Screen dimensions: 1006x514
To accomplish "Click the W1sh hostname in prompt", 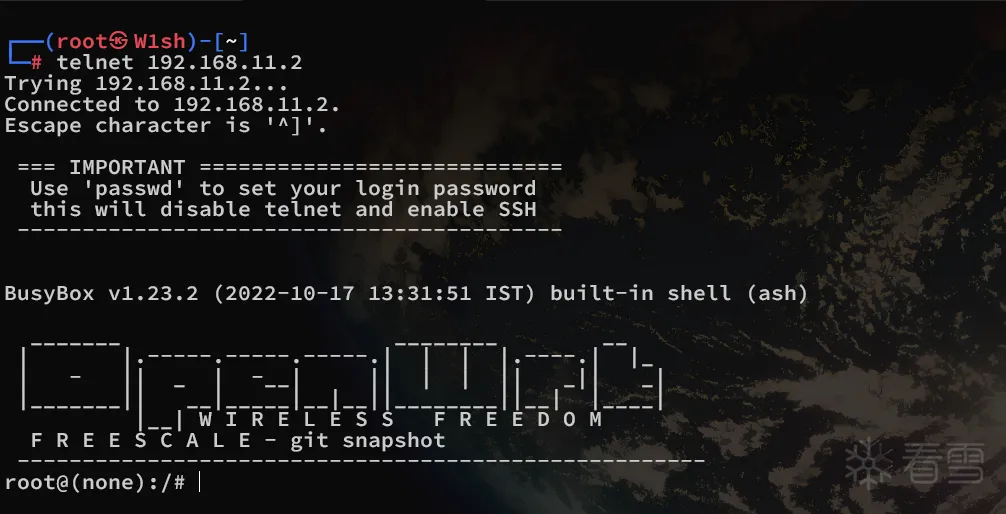I will [x=159, y=42].
